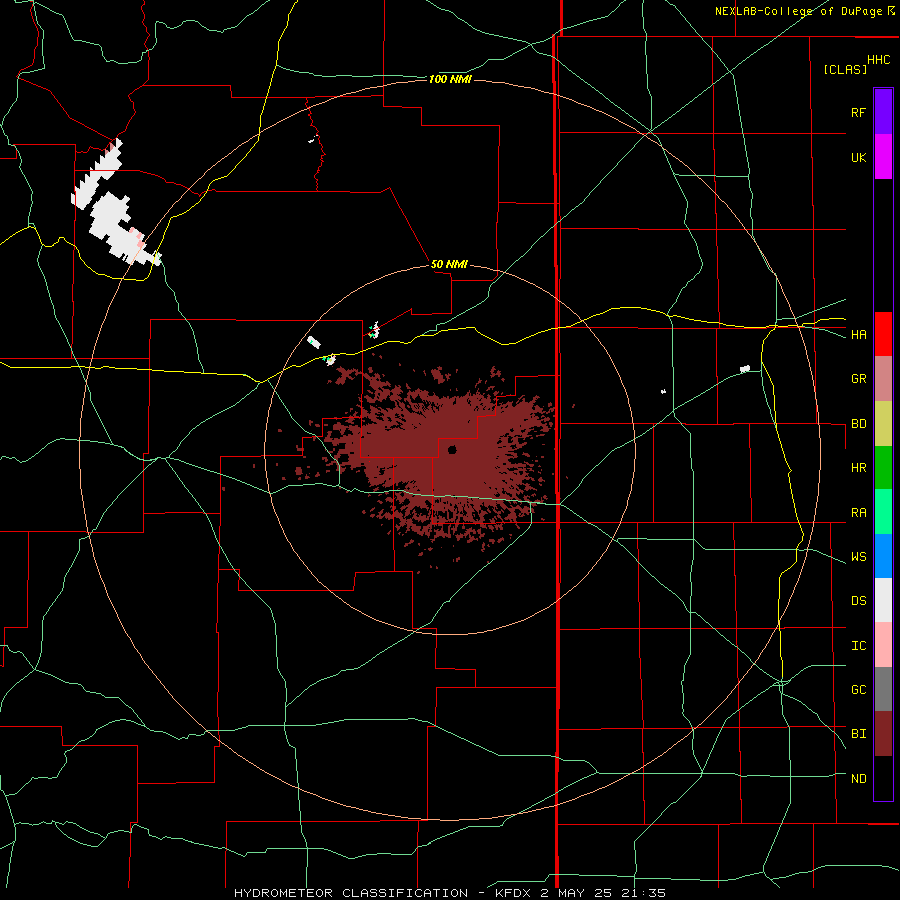Pick the DS white legend swatch
The image size is (900, 900).
coord(883,600)
